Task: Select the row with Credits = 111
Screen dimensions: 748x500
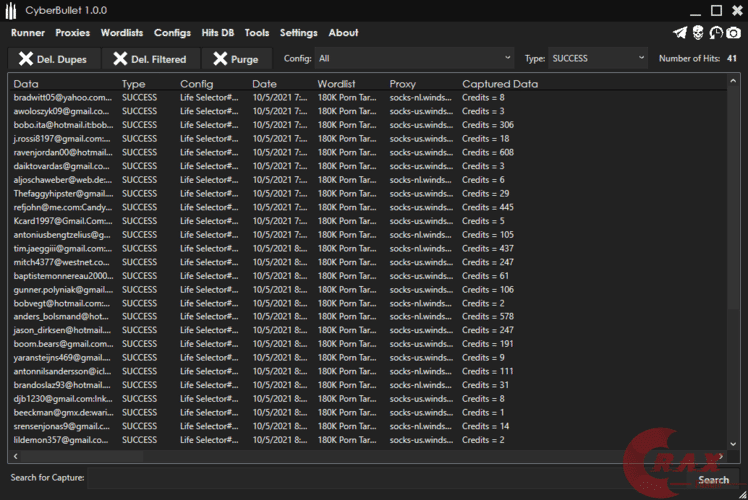Action: pos(367,372)
